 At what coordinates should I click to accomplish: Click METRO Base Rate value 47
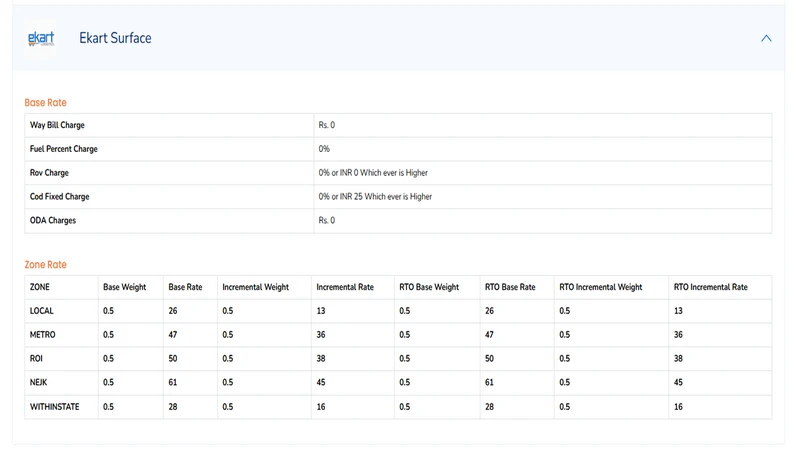point(173,335)
